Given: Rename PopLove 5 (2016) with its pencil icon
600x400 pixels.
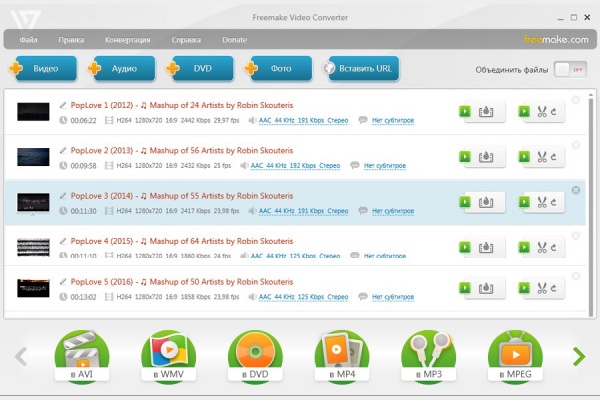Looking at the screenshot, I should (63, 281).
